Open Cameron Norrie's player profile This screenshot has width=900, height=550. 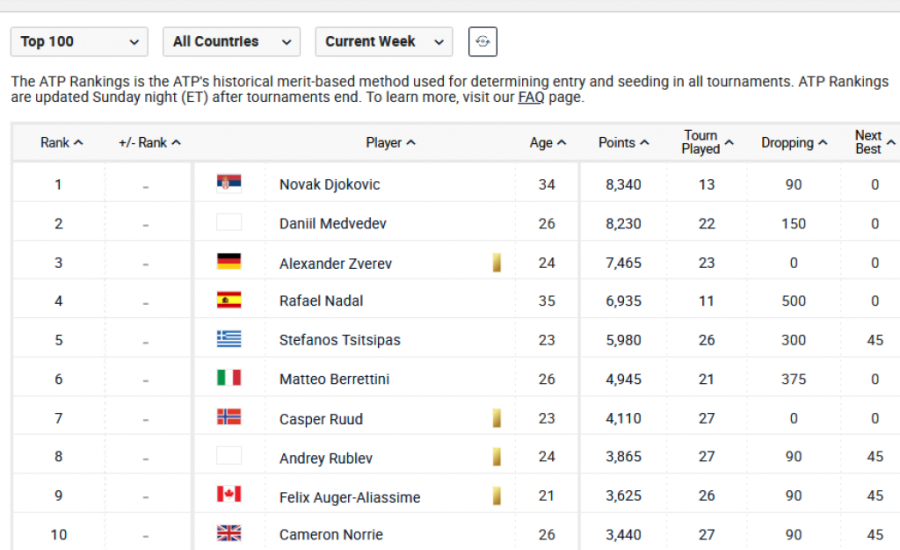tap(331, 534)
